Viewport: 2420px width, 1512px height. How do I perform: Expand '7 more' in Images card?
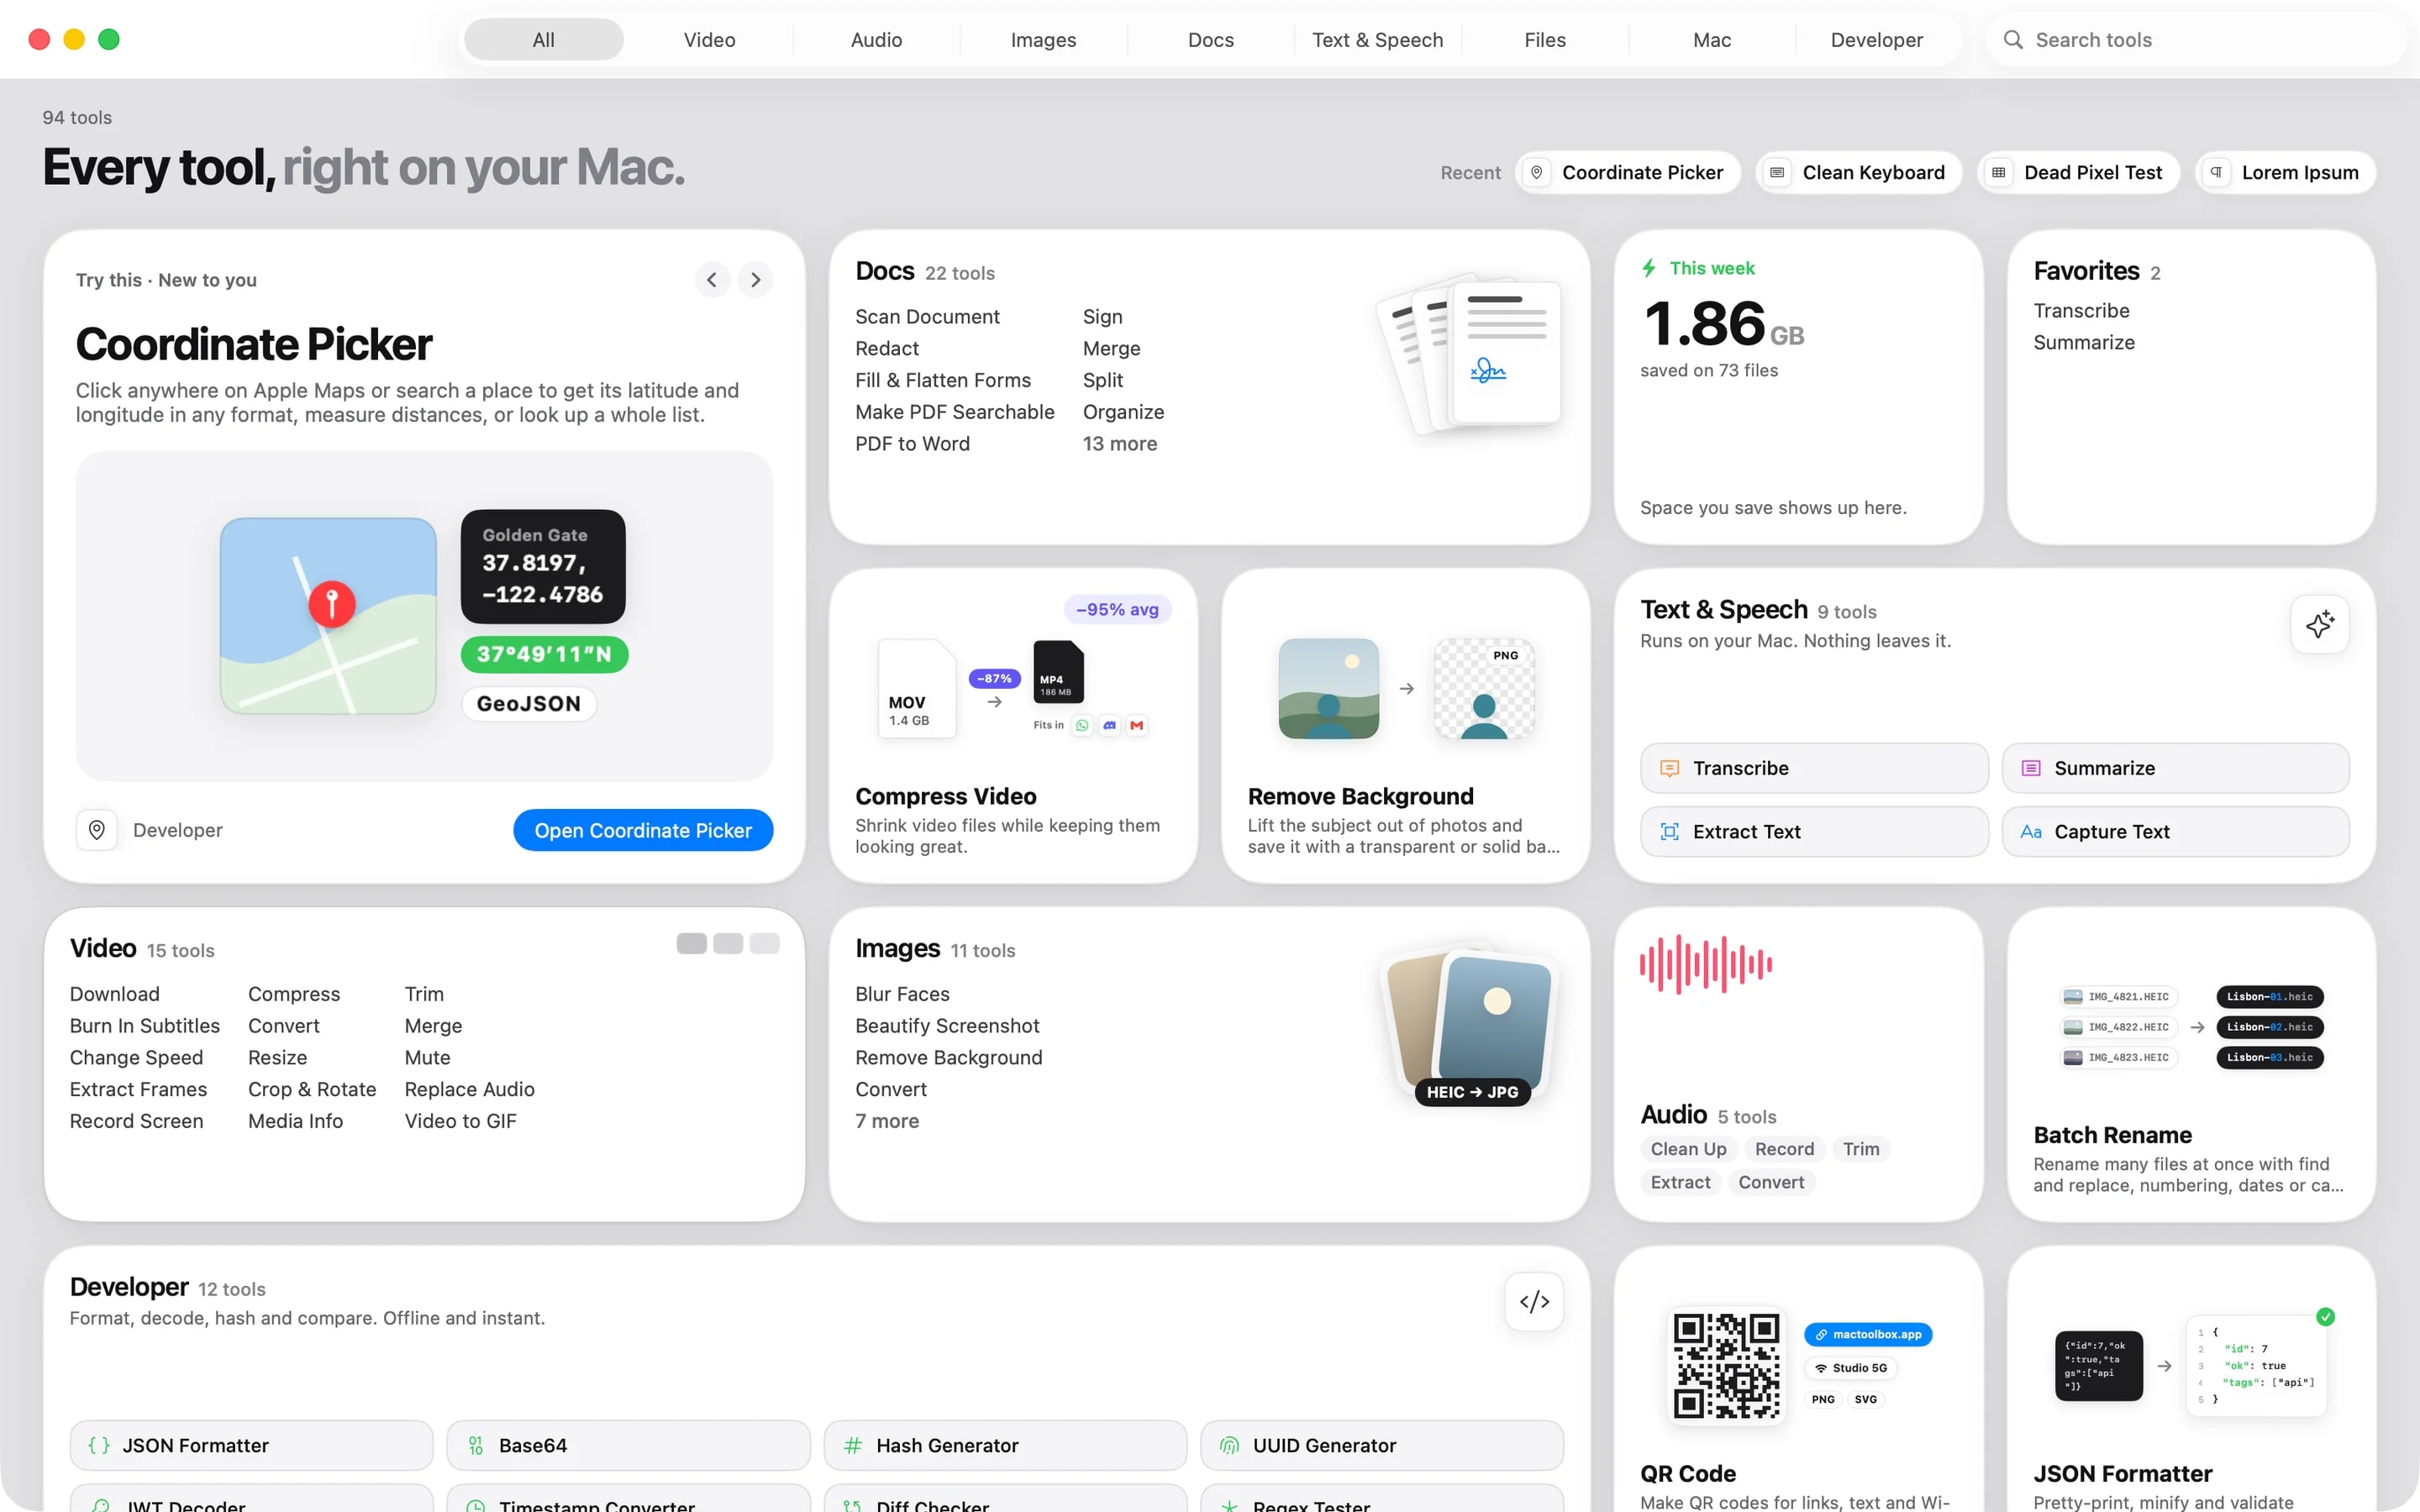click(x=886, y=1121)
